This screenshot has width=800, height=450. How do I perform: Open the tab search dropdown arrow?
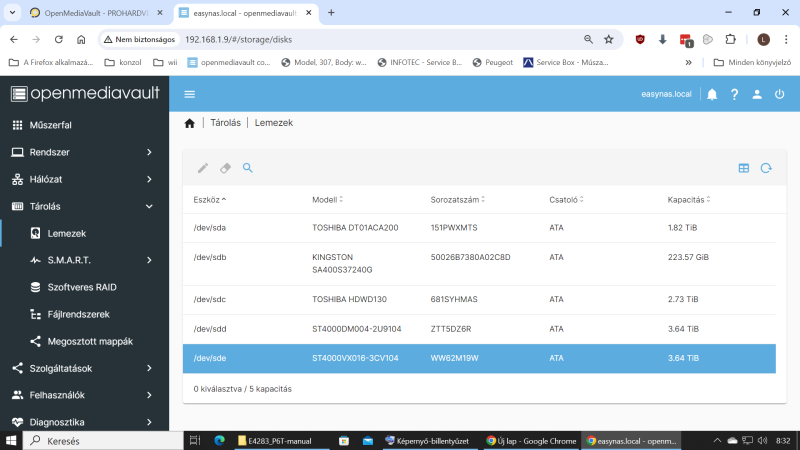(x=12, y=13)
